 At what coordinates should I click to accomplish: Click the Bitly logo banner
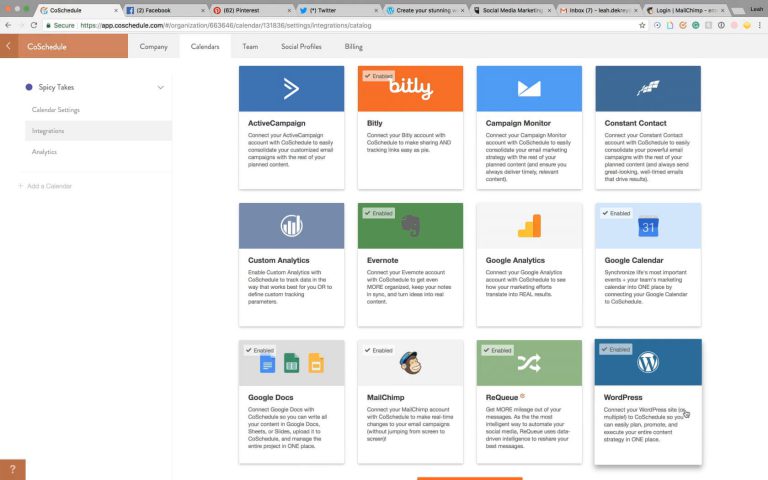(x=410, y=88)
